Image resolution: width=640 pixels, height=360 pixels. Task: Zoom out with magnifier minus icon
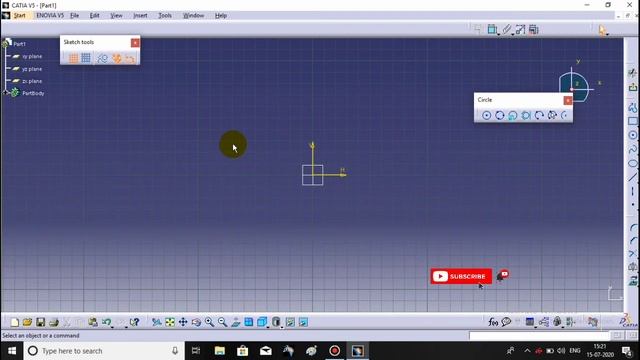coord(222,322)
